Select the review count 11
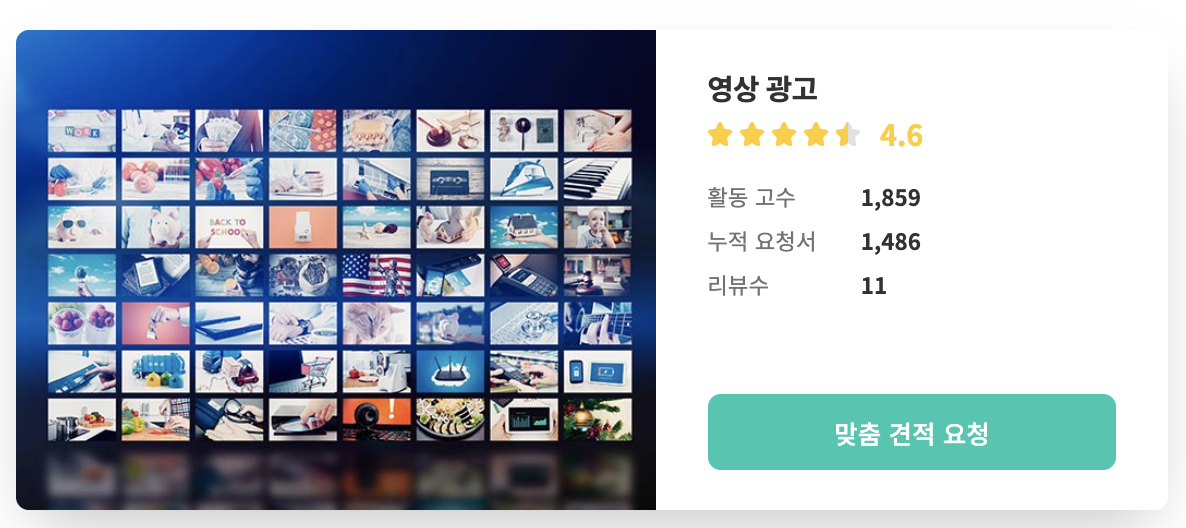 click(874, 286)
